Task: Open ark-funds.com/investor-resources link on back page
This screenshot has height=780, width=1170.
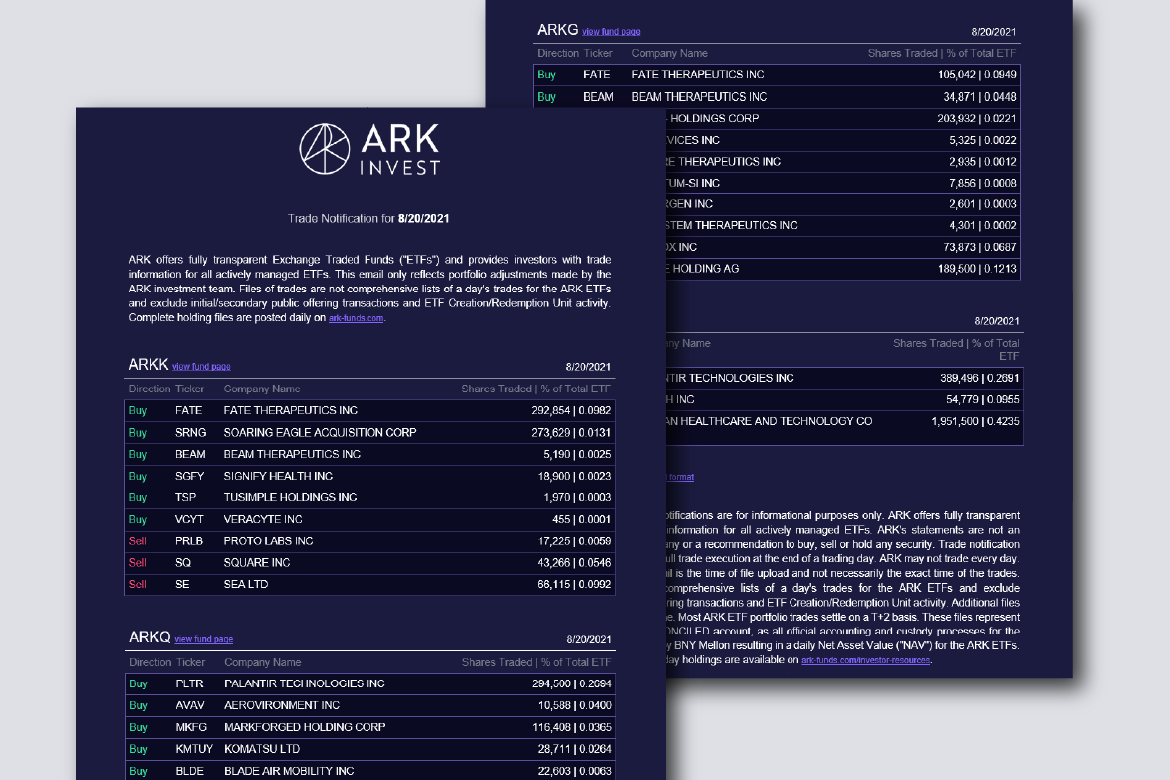Action: click(866, 660)
